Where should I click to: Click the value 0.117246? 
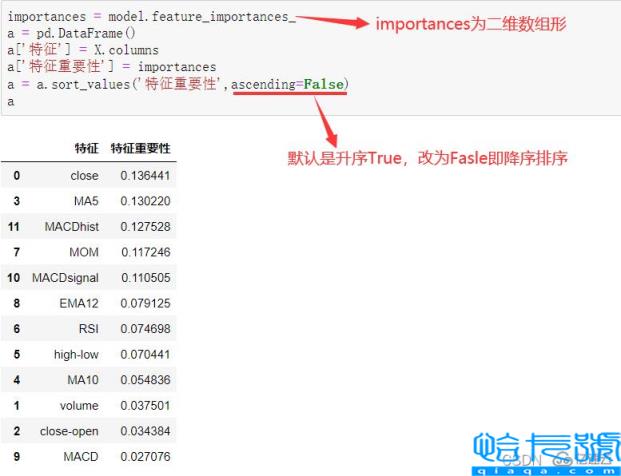coord(146,252)
